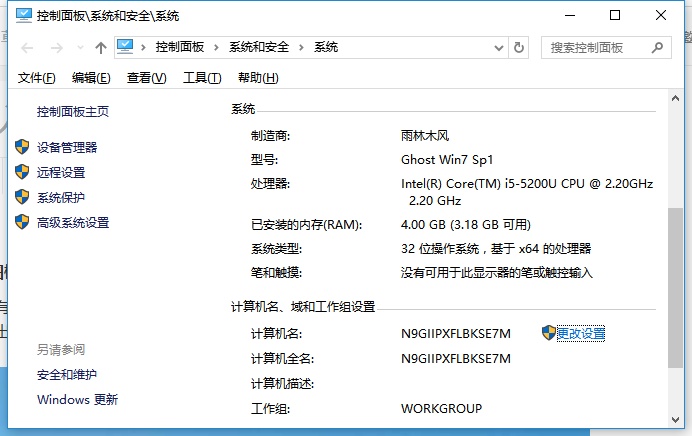The width and height of the screenshot is (692, 436).
Task: Click shield icon beside 高级系统设置
Action: (22, 222)
